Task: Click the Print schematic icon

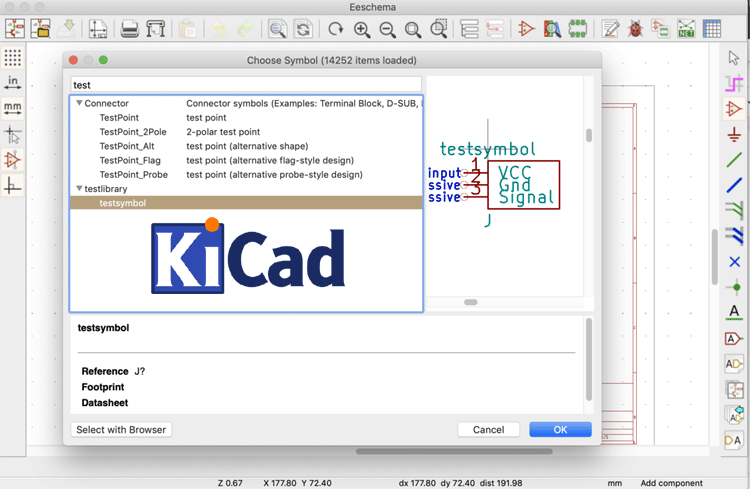Action: (x=130, y=29)
